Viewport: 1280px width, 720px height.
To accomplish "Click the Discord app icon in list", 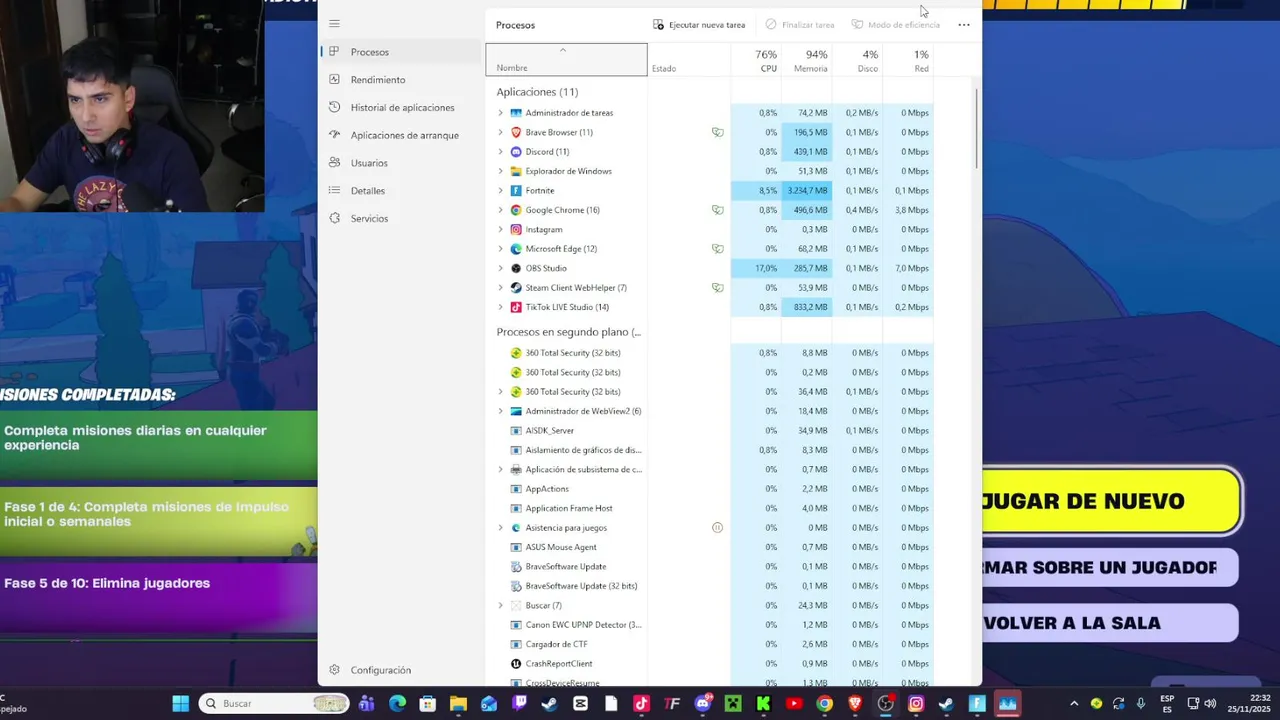I will pos(516,152).
